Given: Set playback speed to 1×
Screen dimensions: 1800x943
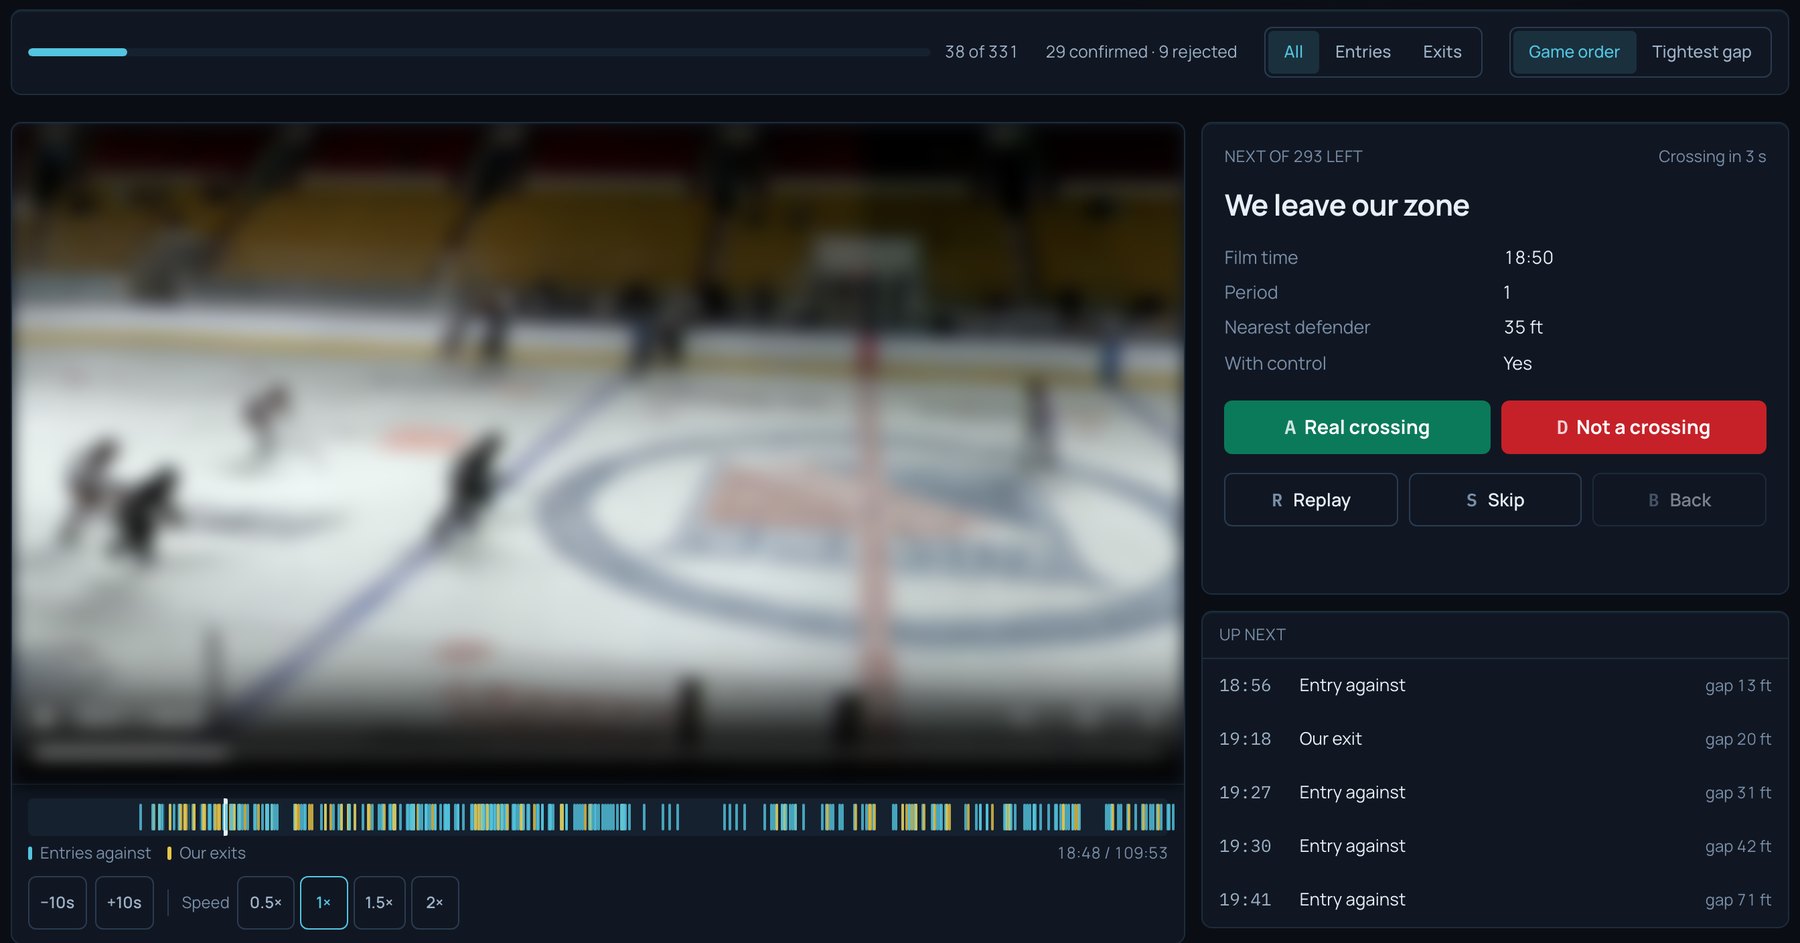Looking at the screenshot, I should [x=324, y=903].
